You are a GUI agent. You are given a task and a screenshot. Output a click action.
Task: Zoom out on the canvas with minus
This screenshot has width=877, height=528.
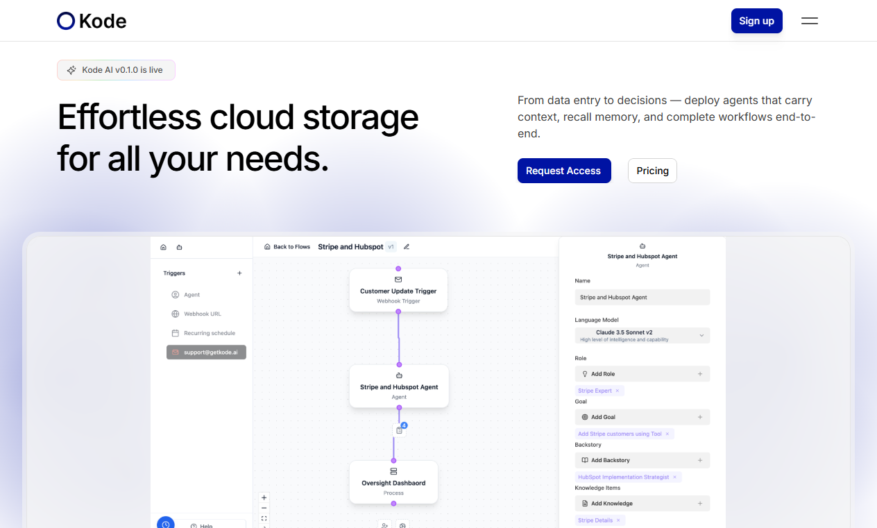[264, 508]
